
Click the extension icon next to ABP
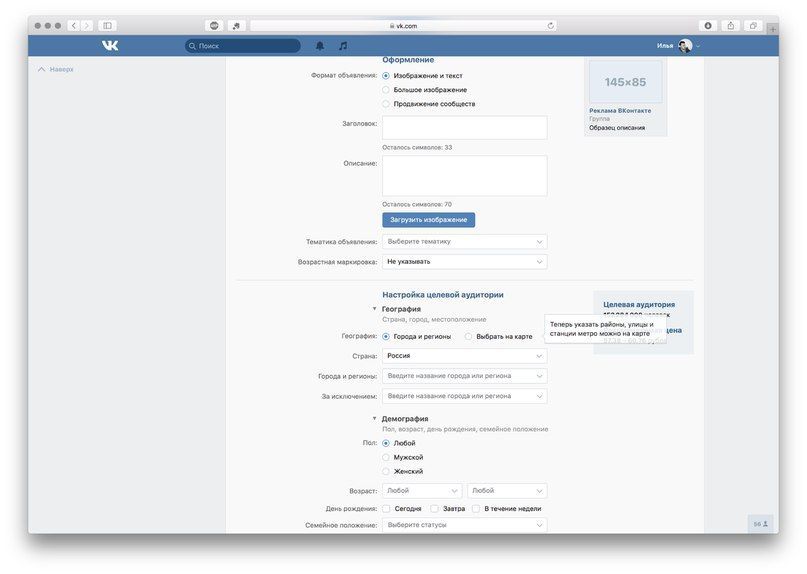pyautogui.click(x=236, y=25)
